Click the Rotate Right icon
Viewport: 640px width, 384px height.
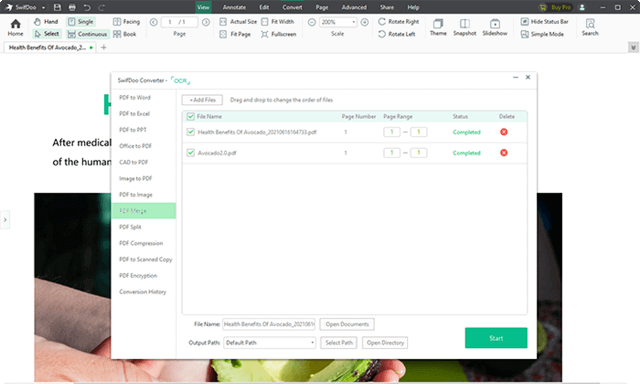pyautogui.click(x=382, y=22)
